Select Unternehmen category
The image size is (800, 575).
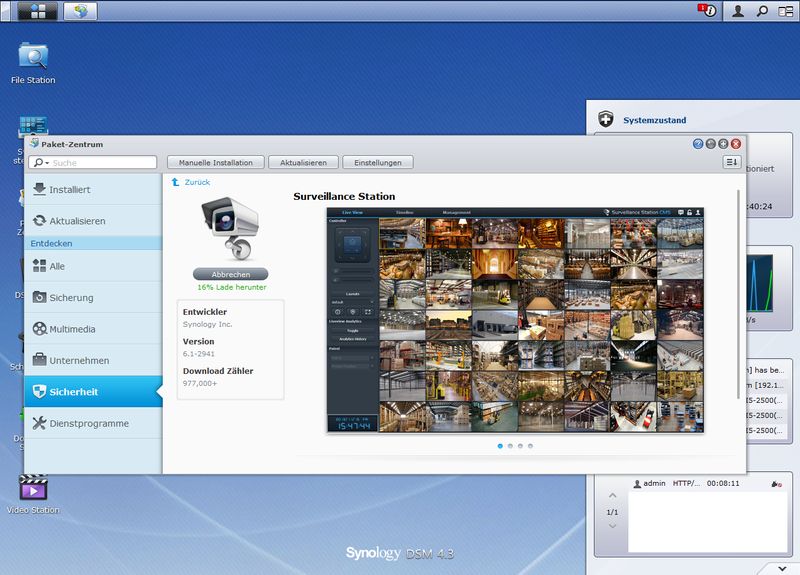[93, 360]
